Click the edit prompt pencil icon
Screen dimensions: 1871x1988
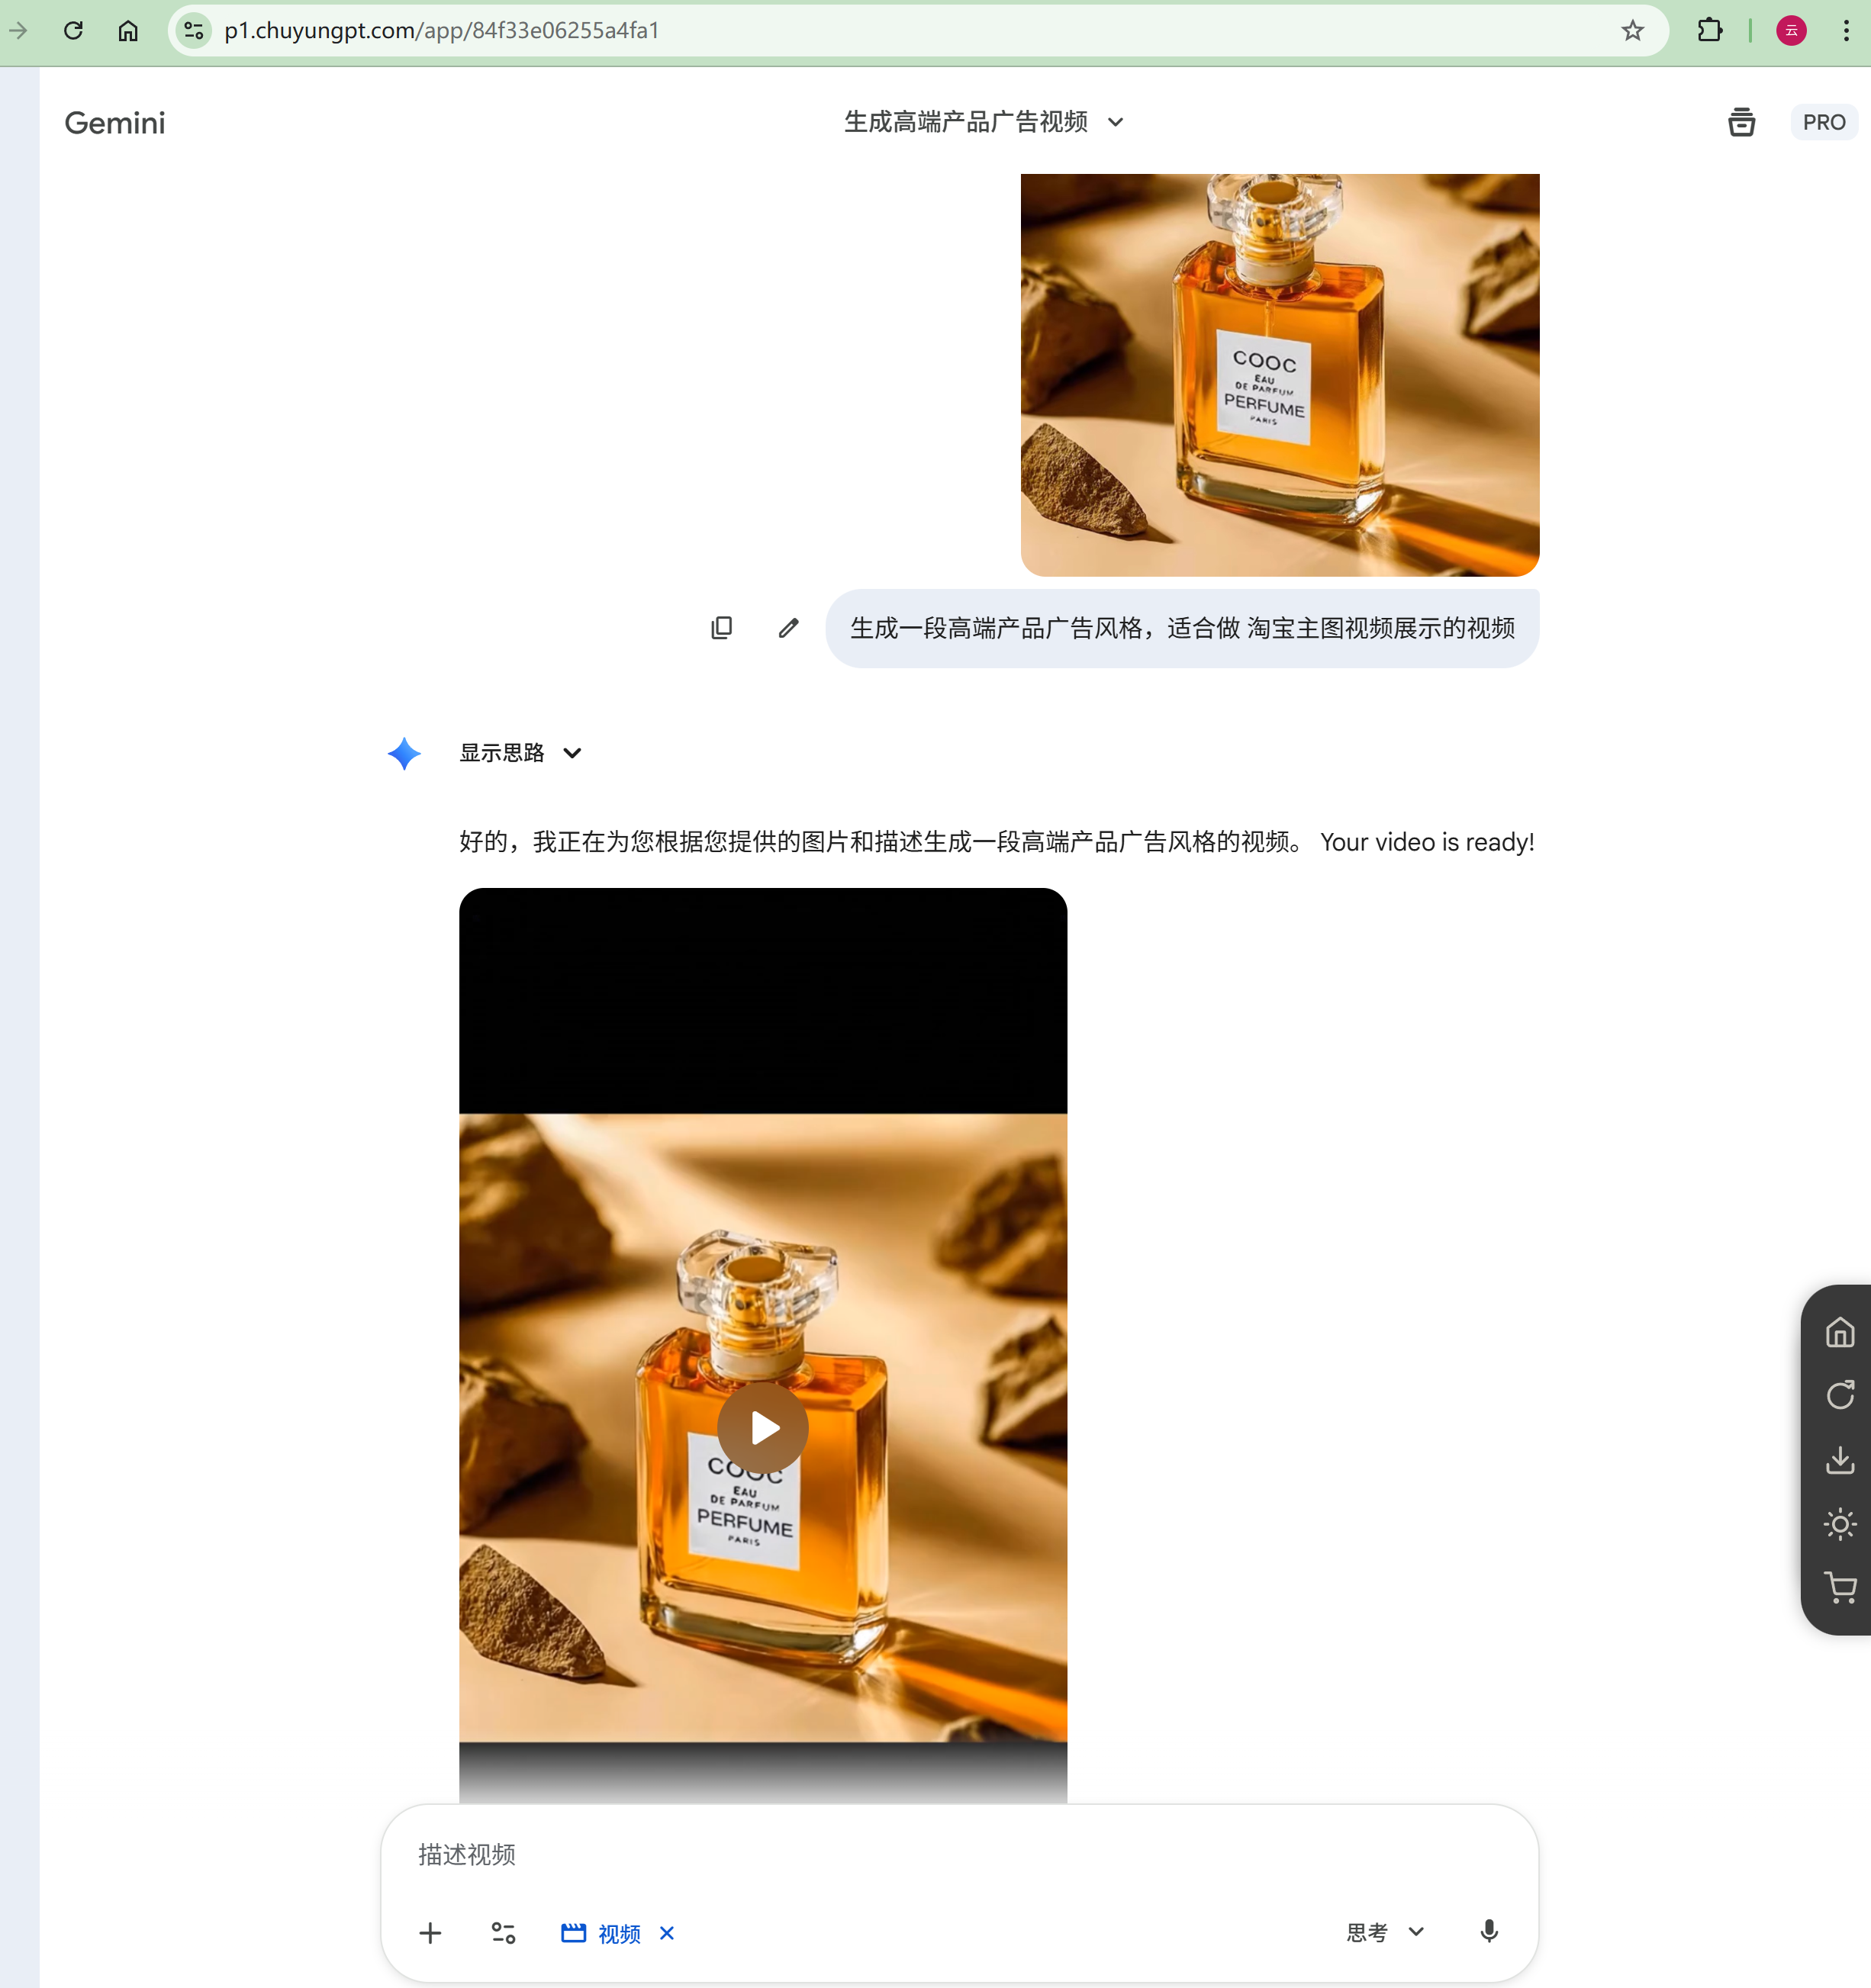[x=788, y=628]
